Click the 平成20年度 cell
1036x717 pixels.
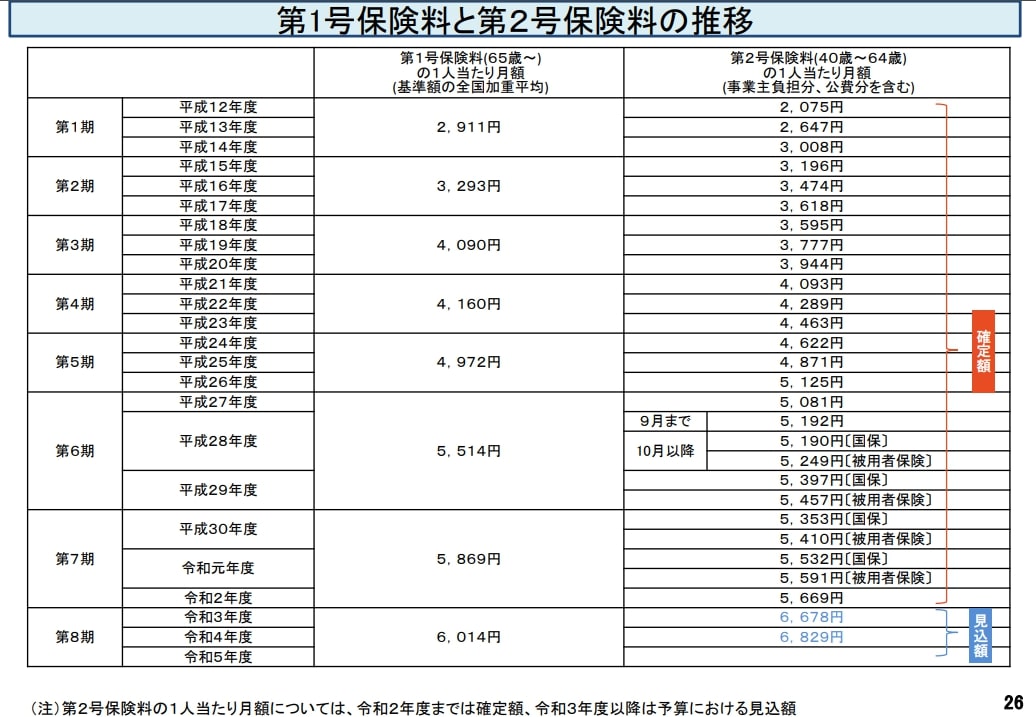[x=218, y=264]
